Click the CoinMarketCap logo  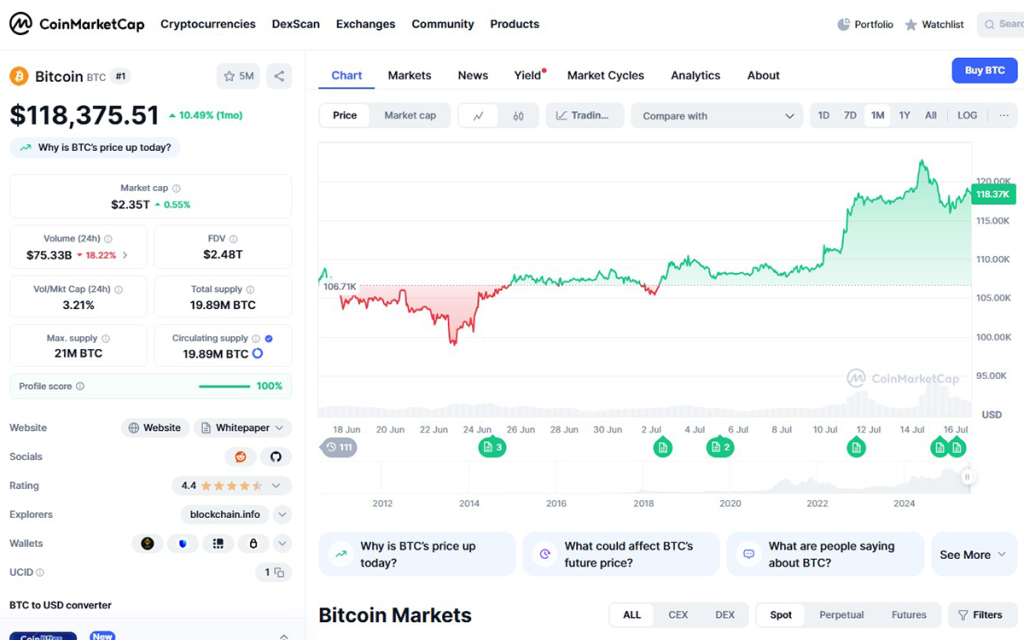click(76, 24)
